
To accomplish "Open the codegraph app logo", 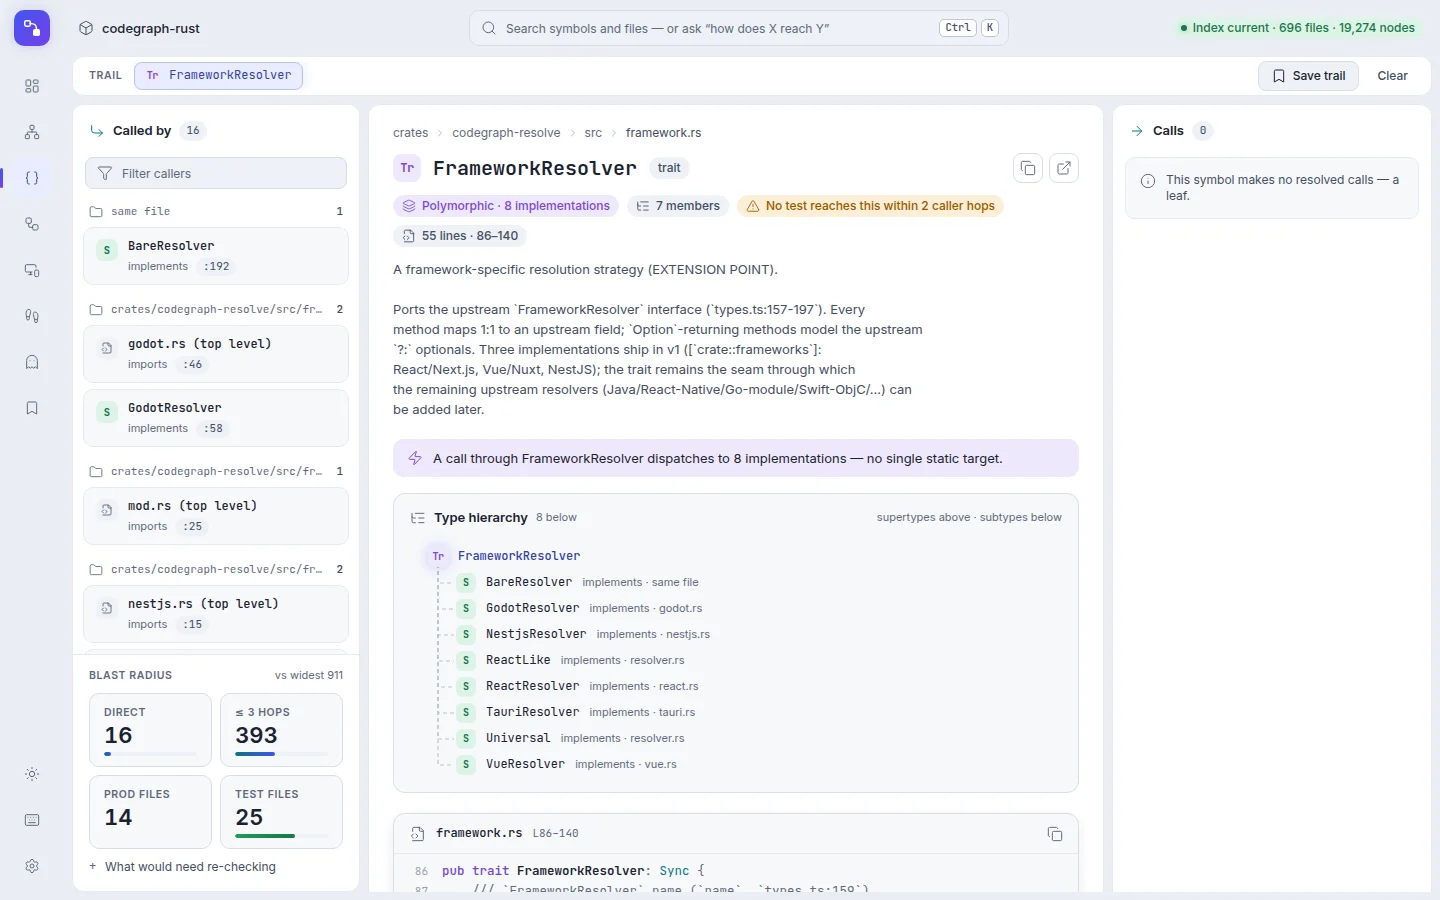I will tap(32, 28).
